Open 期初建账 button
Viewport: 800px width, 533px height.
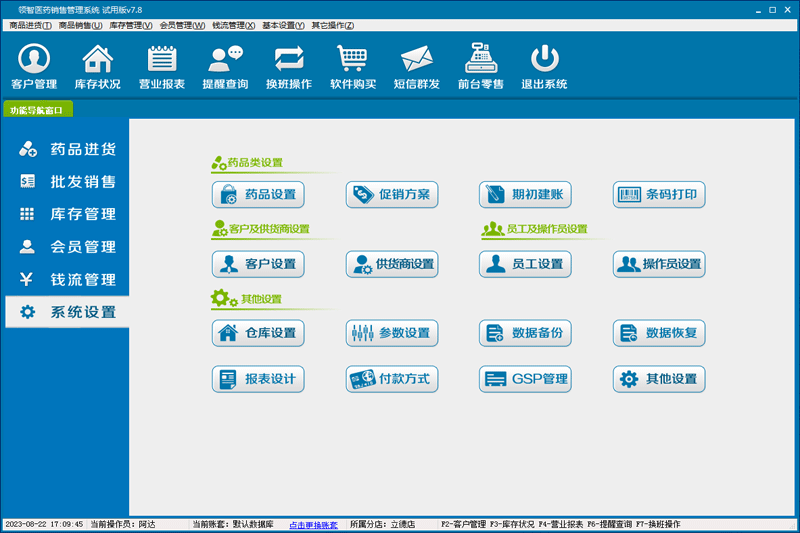tap(525, 194)
